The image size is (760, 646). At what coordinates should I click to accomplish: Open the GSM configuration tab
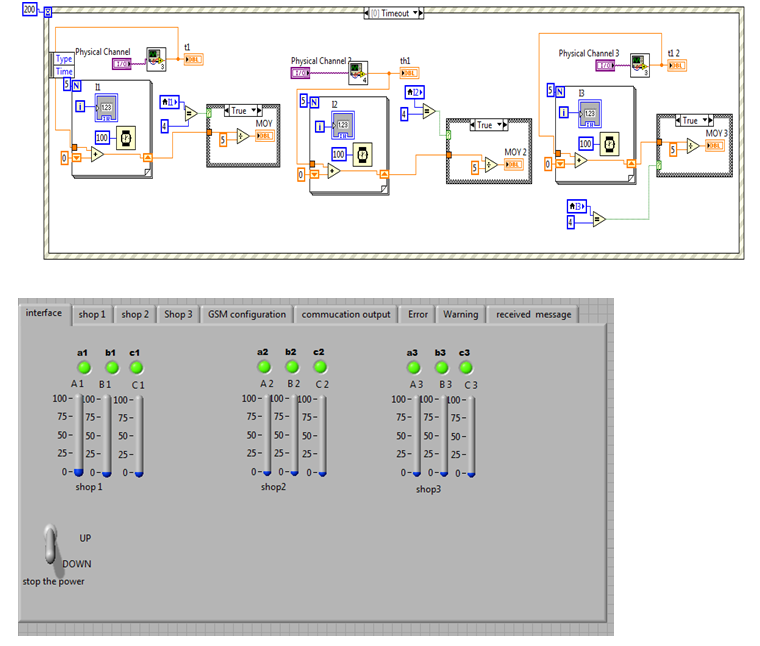(x=247, y=314)
